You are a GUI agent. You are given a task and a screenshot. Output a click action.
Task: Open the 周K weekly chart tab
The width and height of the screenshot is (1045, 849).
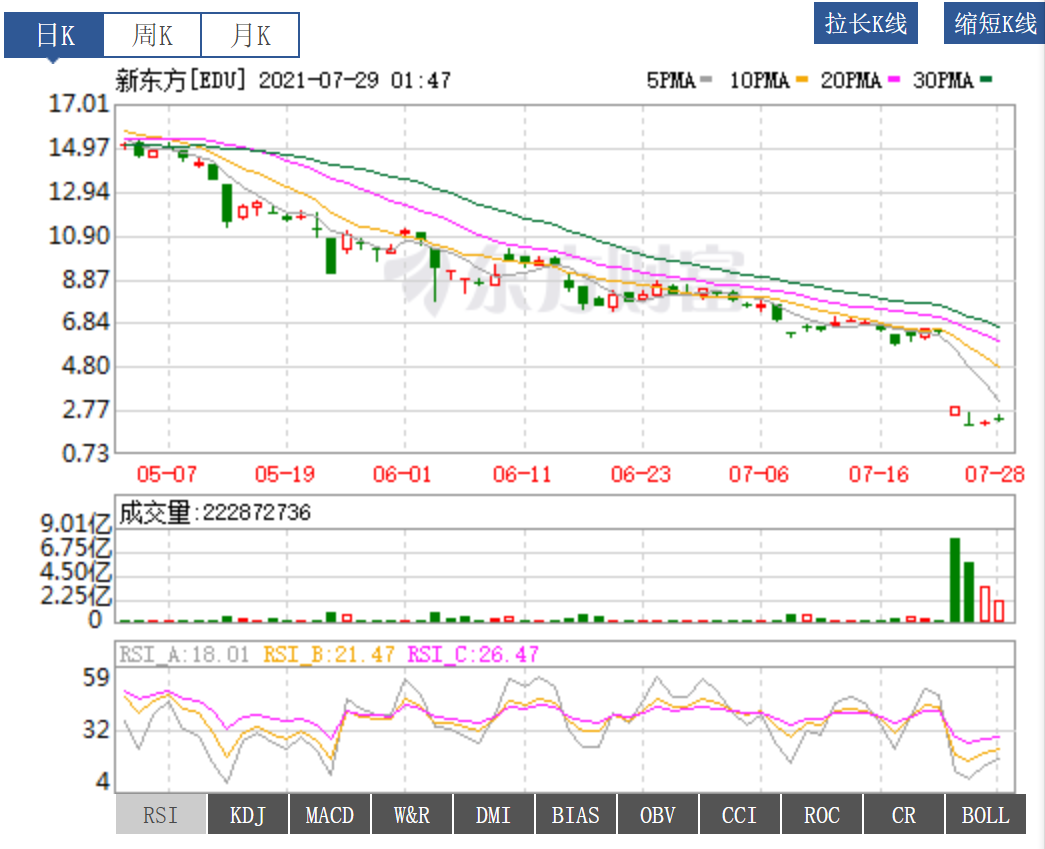152,36
